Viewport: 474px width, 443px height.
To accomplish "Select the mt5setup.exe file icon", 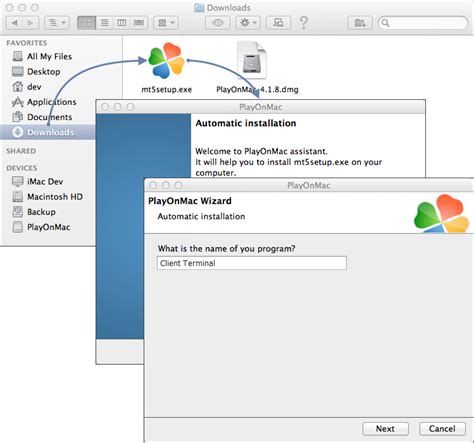I will click(166, 60).
